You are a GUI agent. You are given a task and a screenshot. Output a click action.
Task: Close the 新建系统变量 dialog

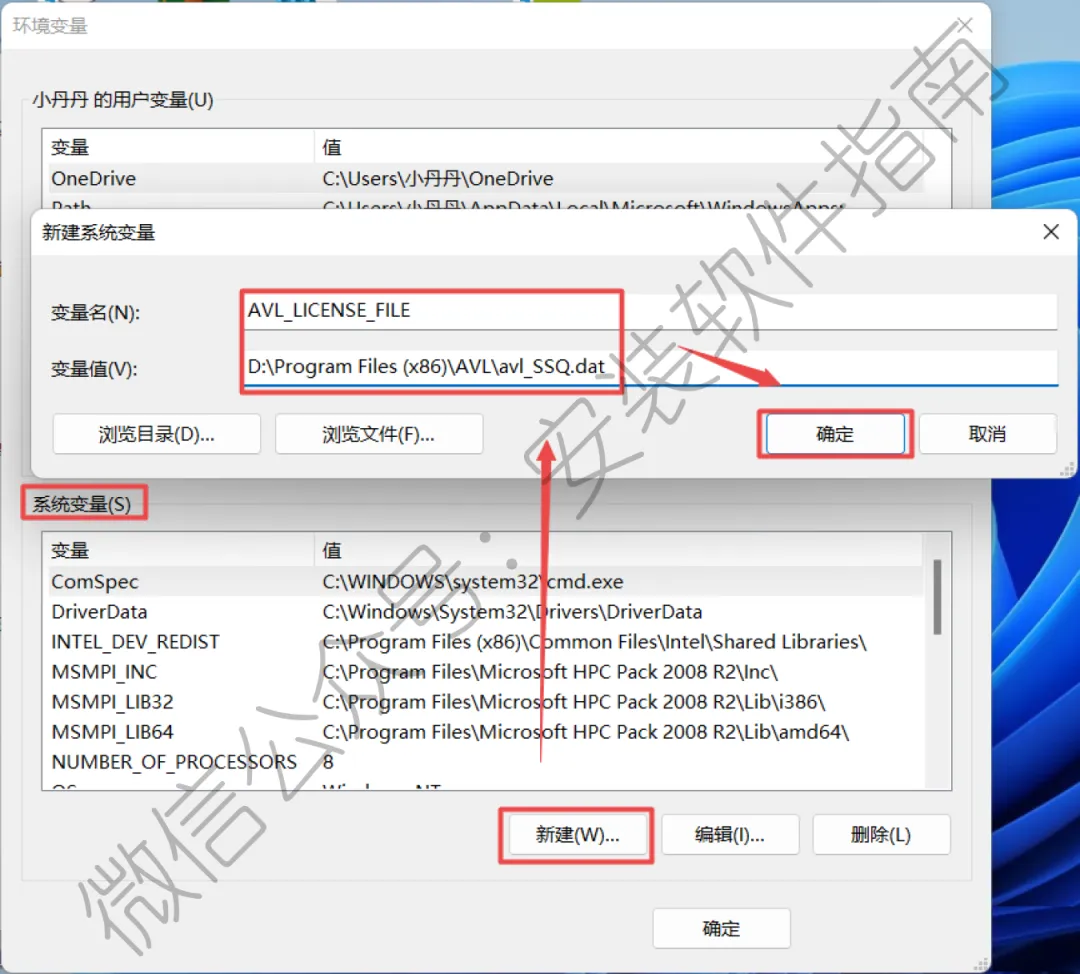pos(1050,232)
